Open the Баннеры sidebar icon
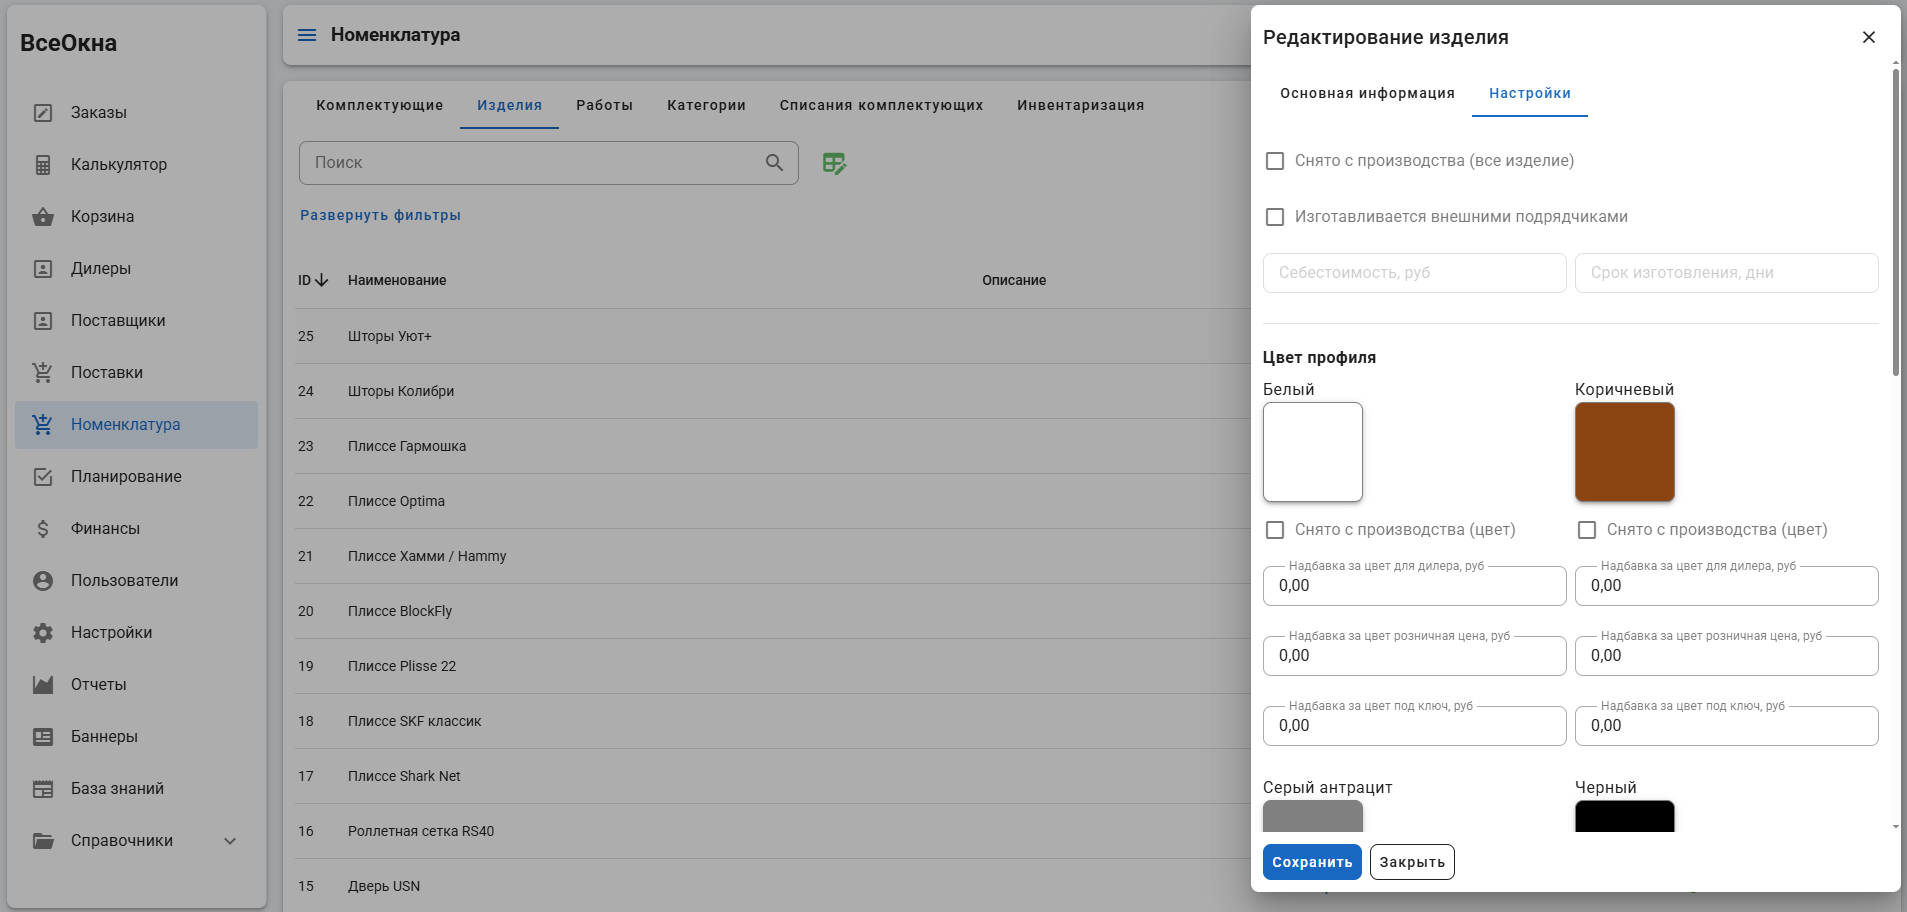 pos(43,737)
